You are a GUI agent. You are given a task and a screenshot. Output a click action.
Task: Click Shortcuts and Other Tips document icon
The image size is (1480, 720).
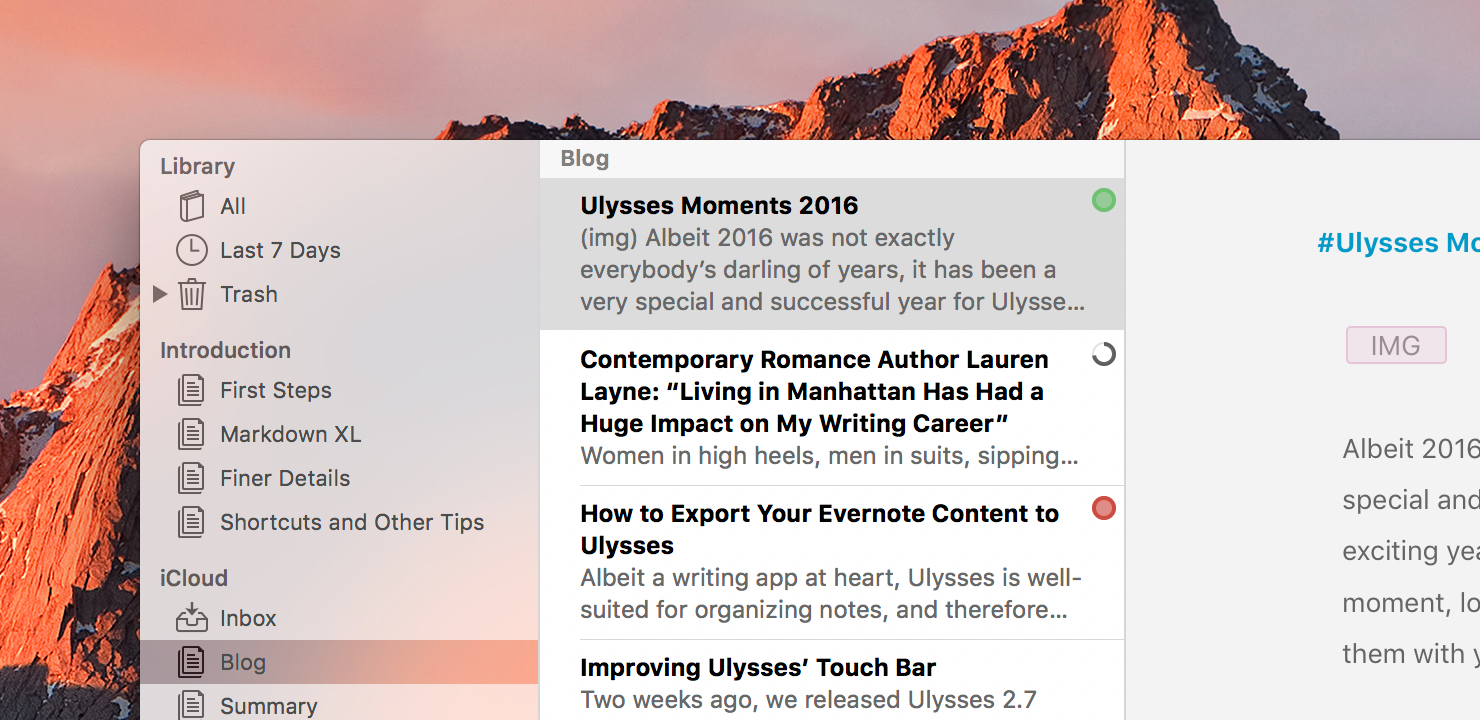191,522
